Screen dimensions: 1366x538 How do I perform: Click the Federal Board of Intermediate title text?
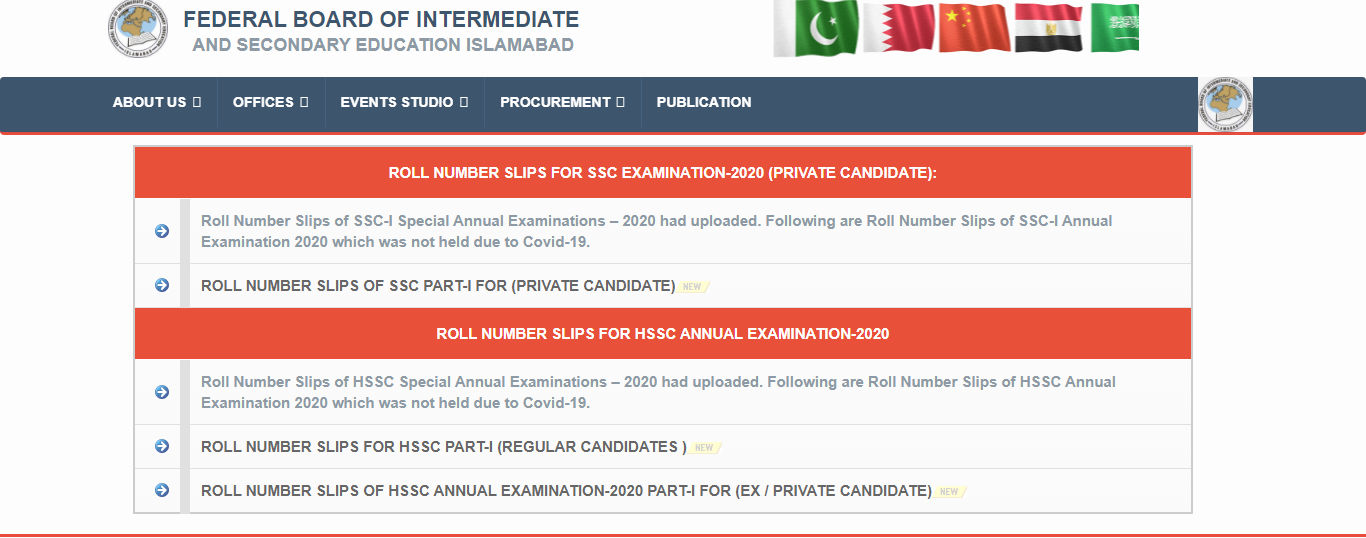tap(381, 19)
